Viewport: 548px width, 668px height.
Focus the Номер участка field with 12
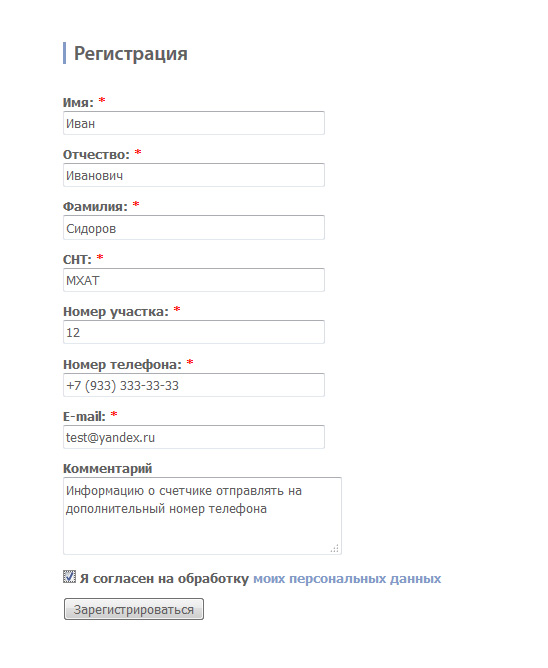click(194, 332)
